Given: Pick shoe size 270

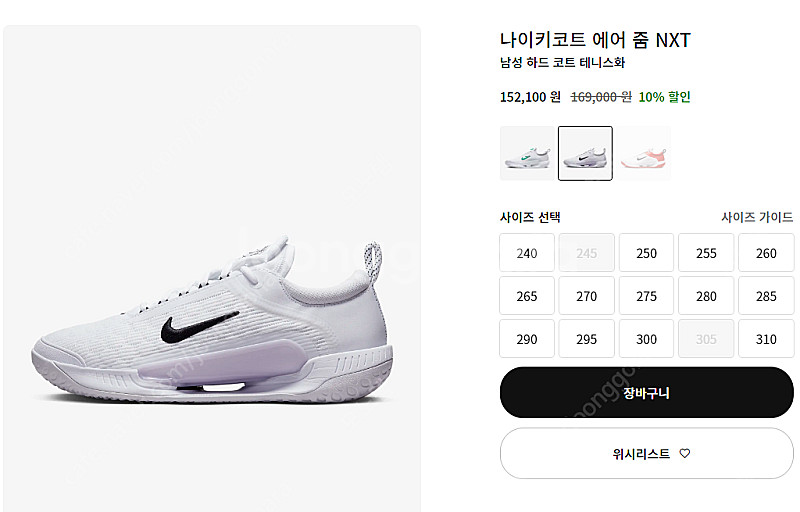Looking at the screenshot, I should [x=587, y=296].
